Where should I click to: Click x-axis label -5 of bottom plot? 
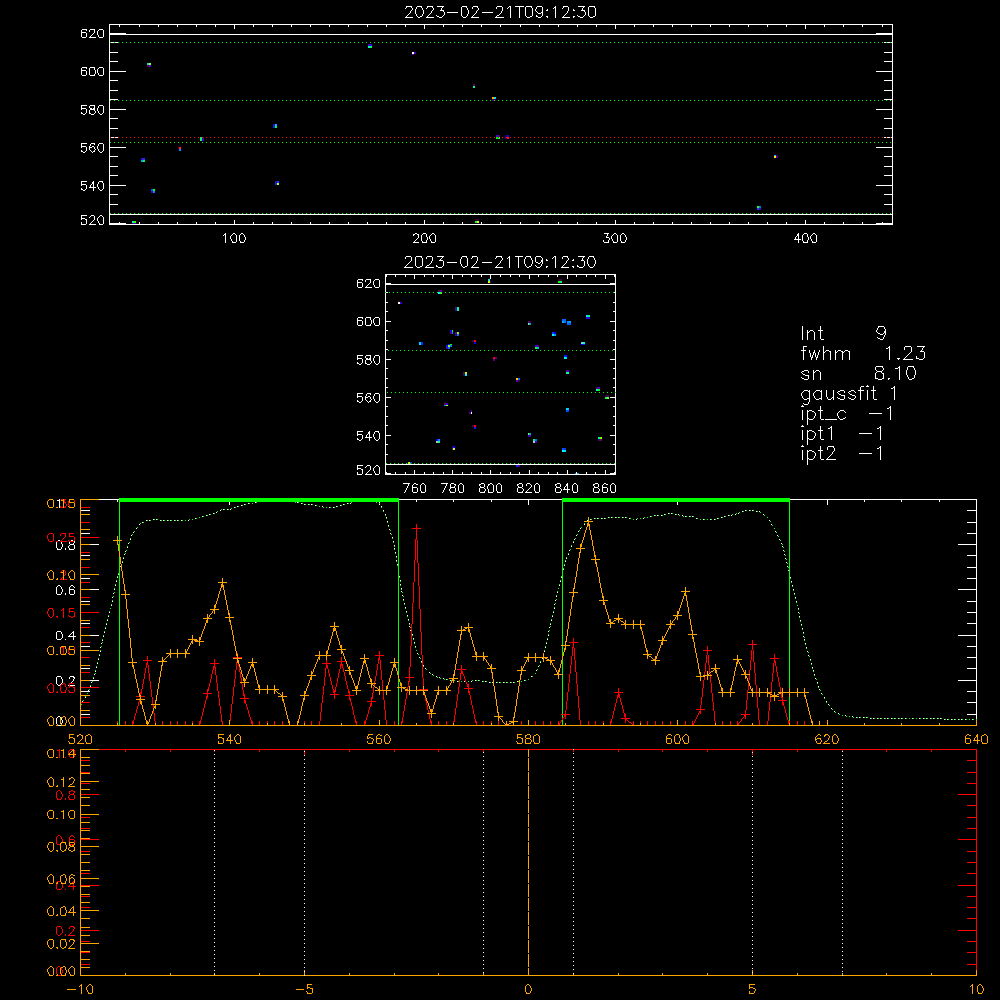[x=305, y=989]
